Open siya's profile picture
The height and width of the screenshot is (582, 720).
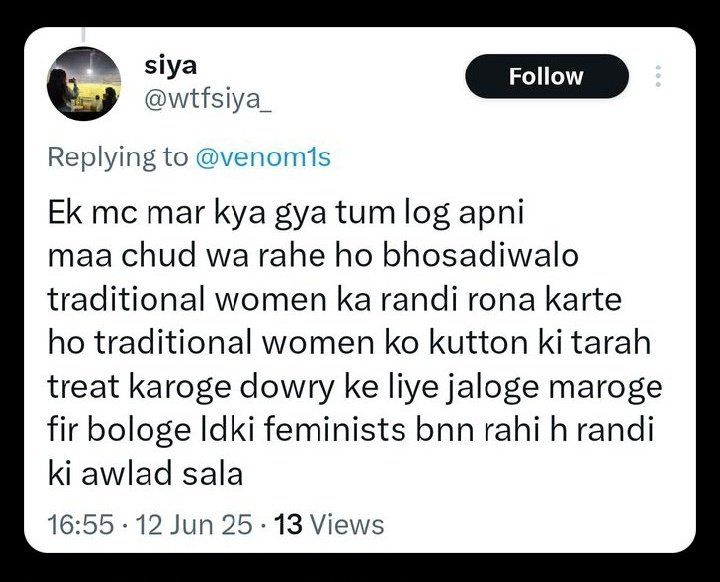[x=84, y=84]
